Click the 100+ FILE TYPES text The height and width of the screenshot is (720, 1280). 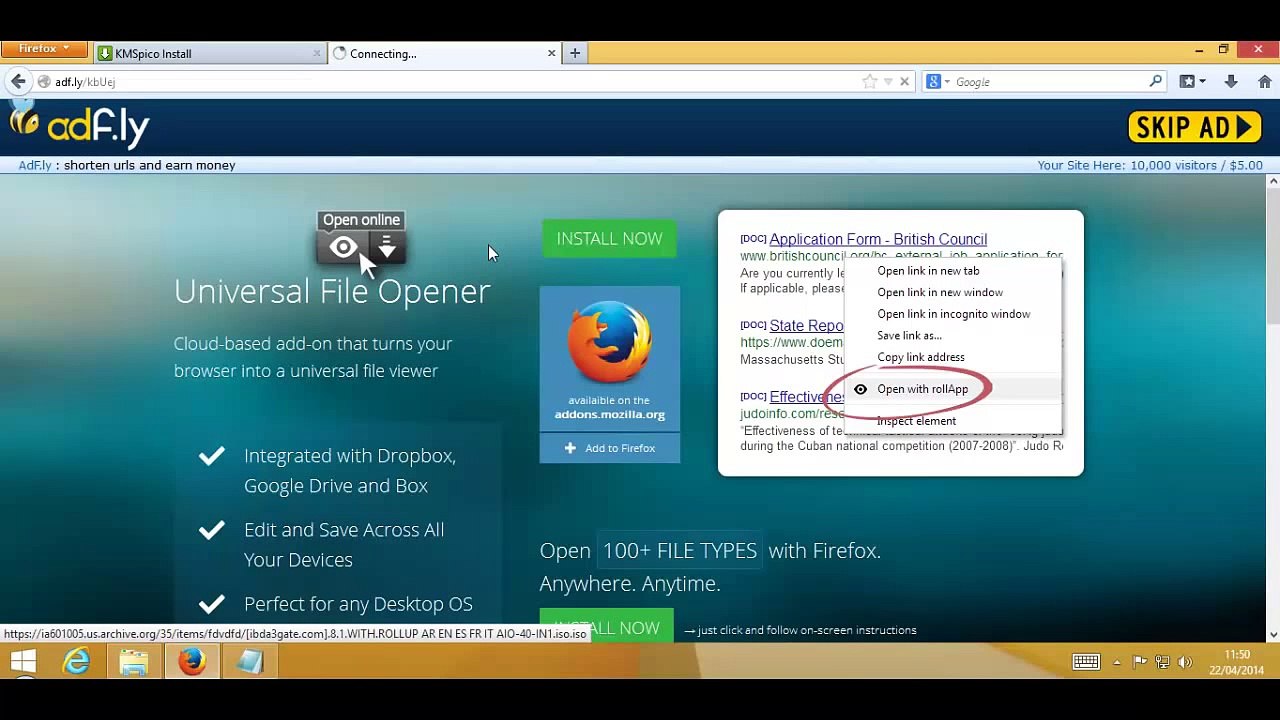coord(679,550)
